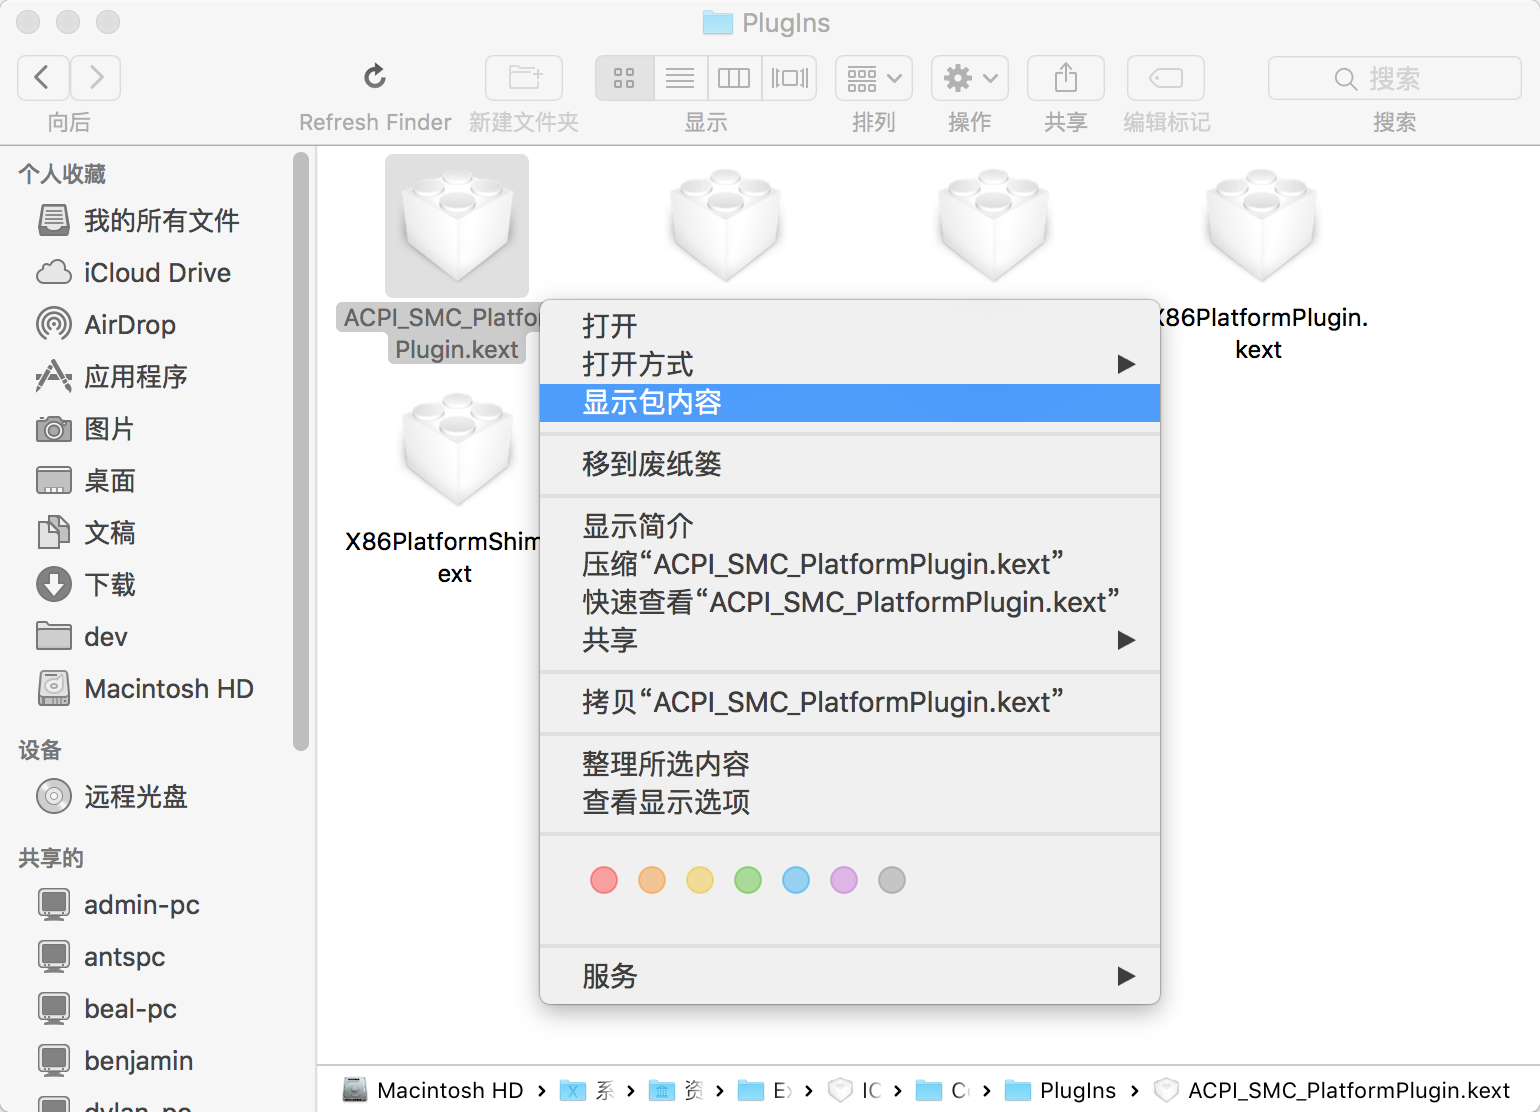Screen dimensions: 1540x1112
Task: Click ACPI_SMC_PlatformPlugin.kext in path bar
Action: point(1332,1090)
